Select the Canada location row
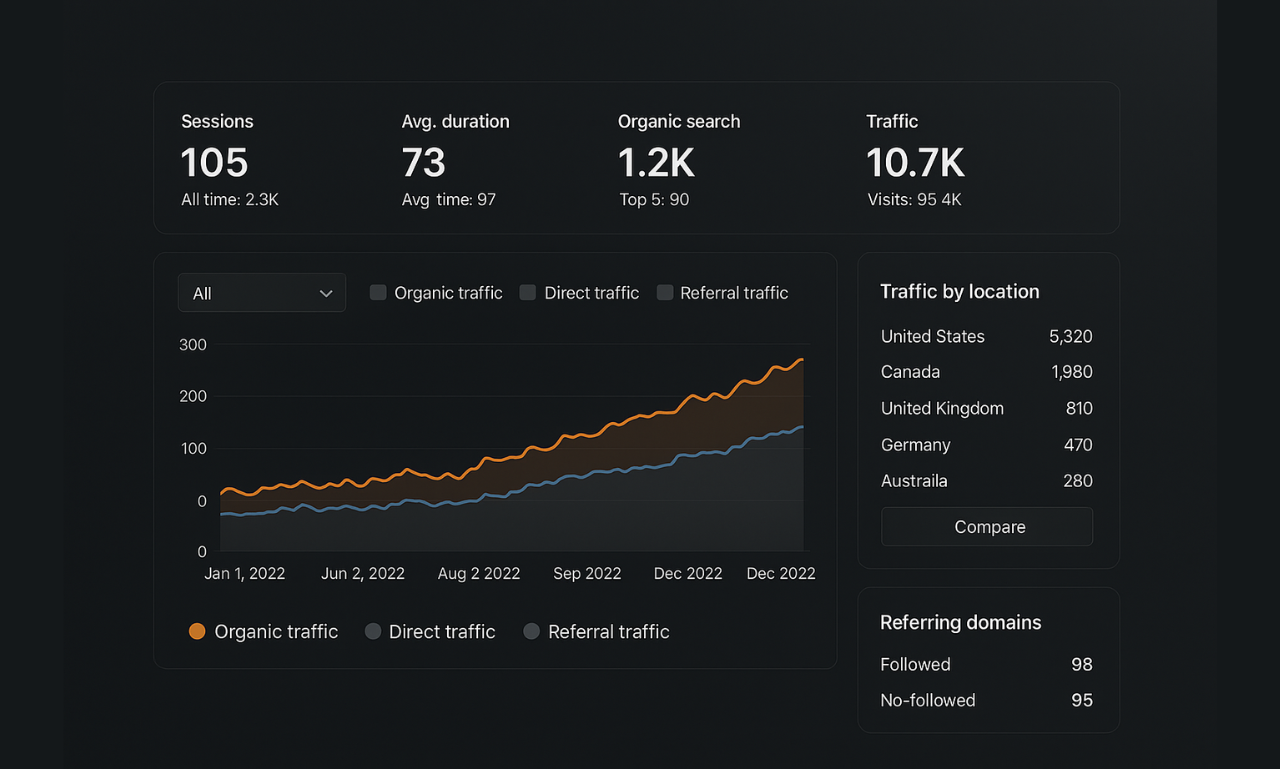The height and width of the screenshot is (769, 1280). point(986,372)
